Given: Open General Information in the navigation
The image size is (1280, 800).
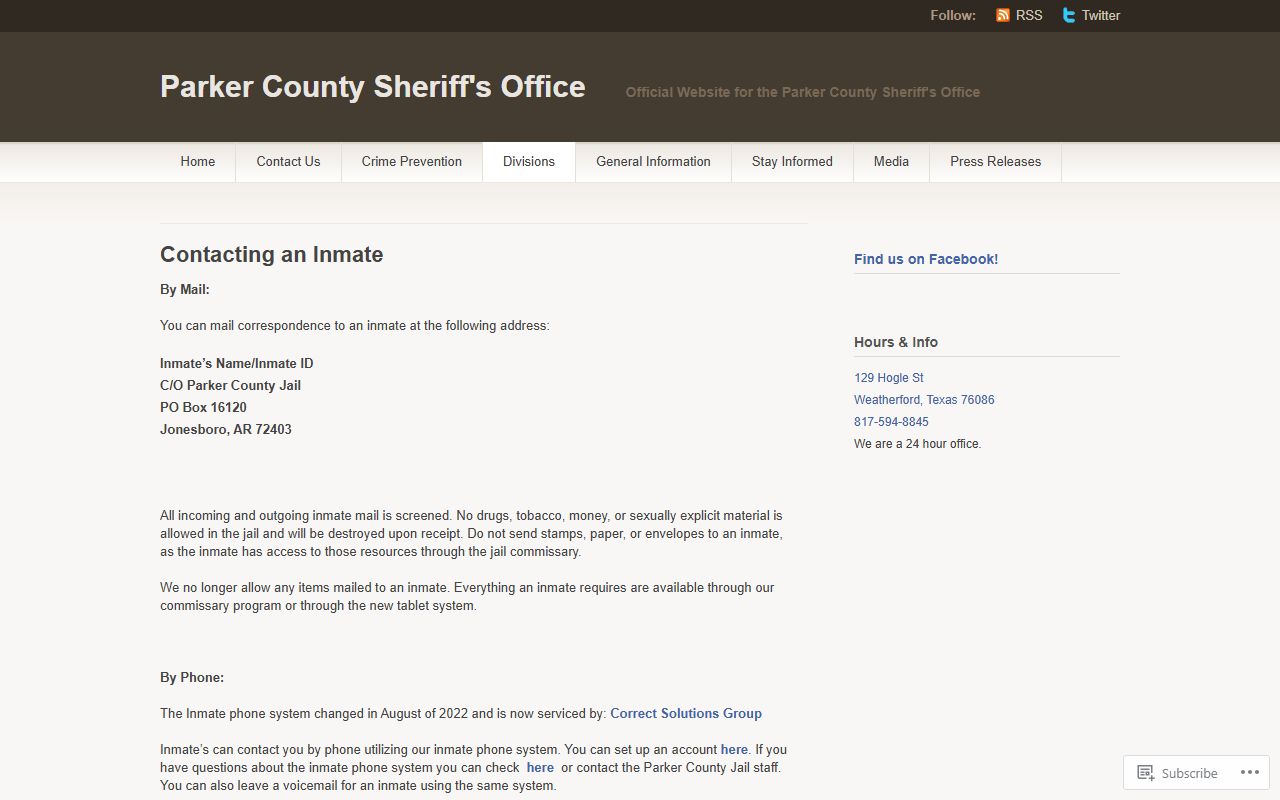Looking at the screenshot, I should click(x=654, y=162).
